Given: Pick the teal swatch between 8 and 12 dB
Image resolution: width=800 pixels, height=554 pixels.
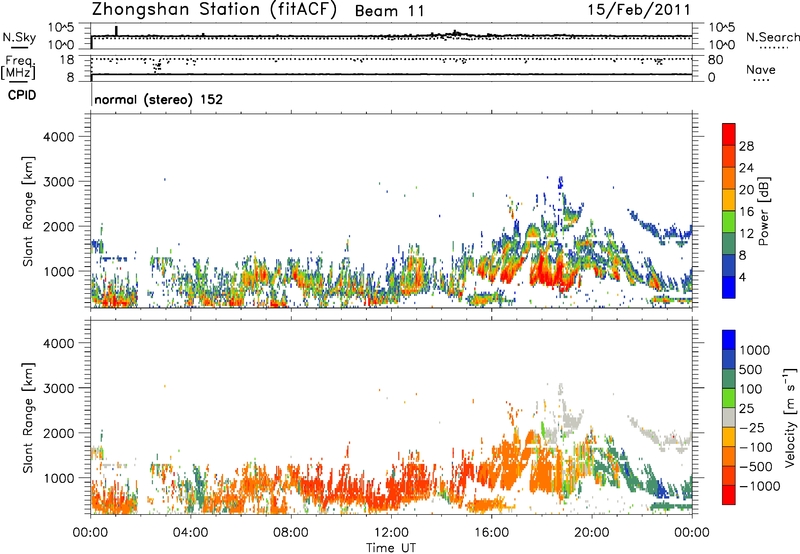Looking at the screenshot, I should coord(729,244).
